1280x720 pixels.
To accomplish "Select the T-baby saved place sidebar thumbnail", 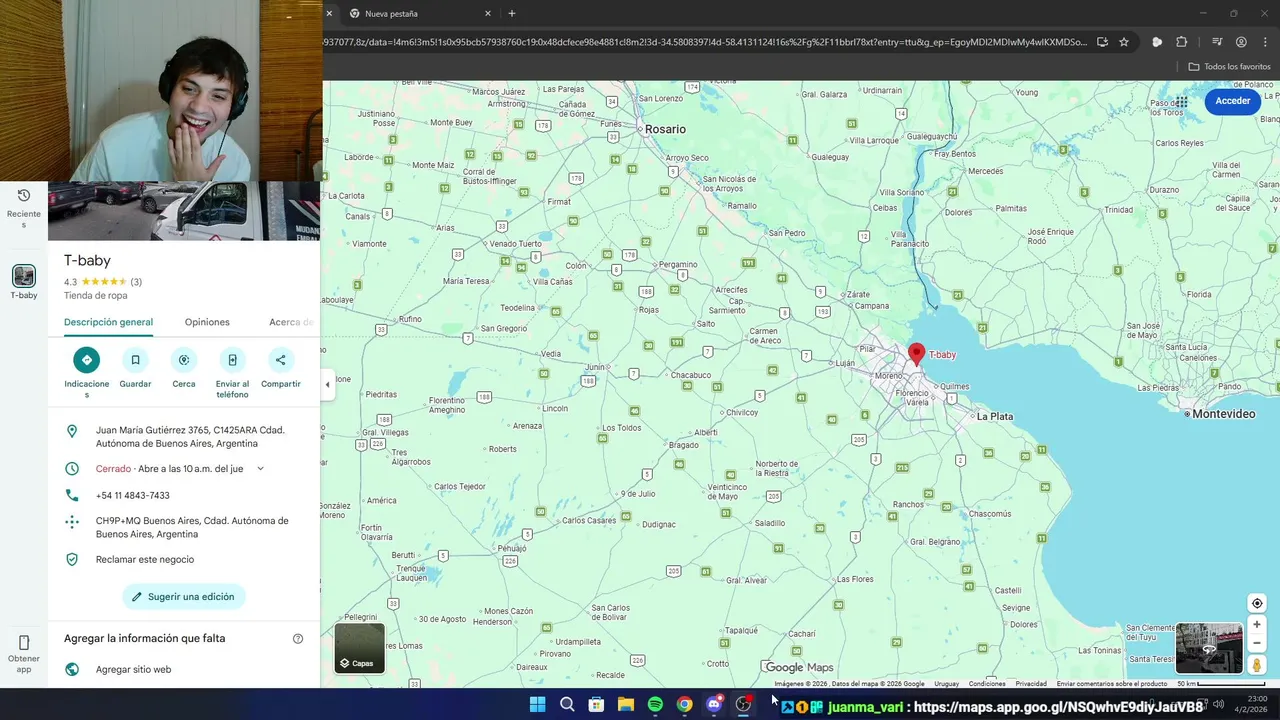I will (x=24, y=276).
